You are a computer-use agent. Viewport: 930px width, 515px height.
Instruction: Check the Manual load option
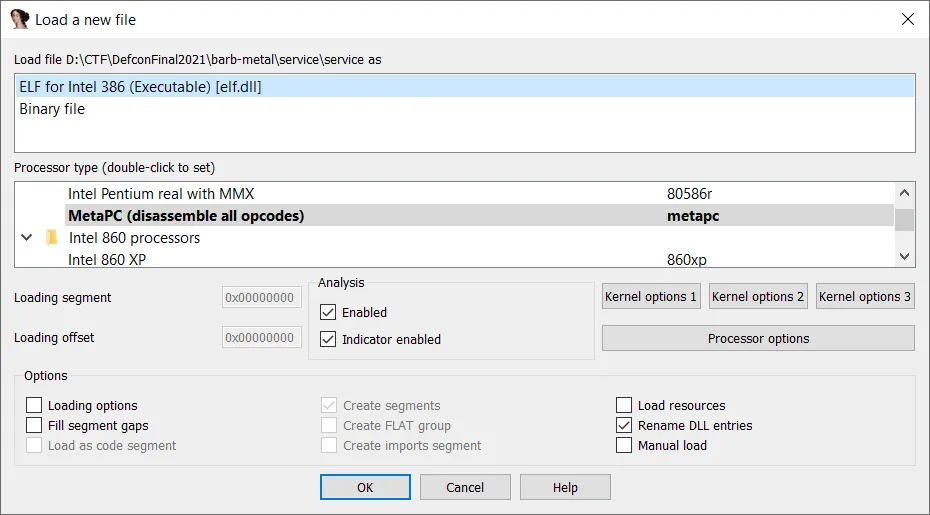point(624,446)
